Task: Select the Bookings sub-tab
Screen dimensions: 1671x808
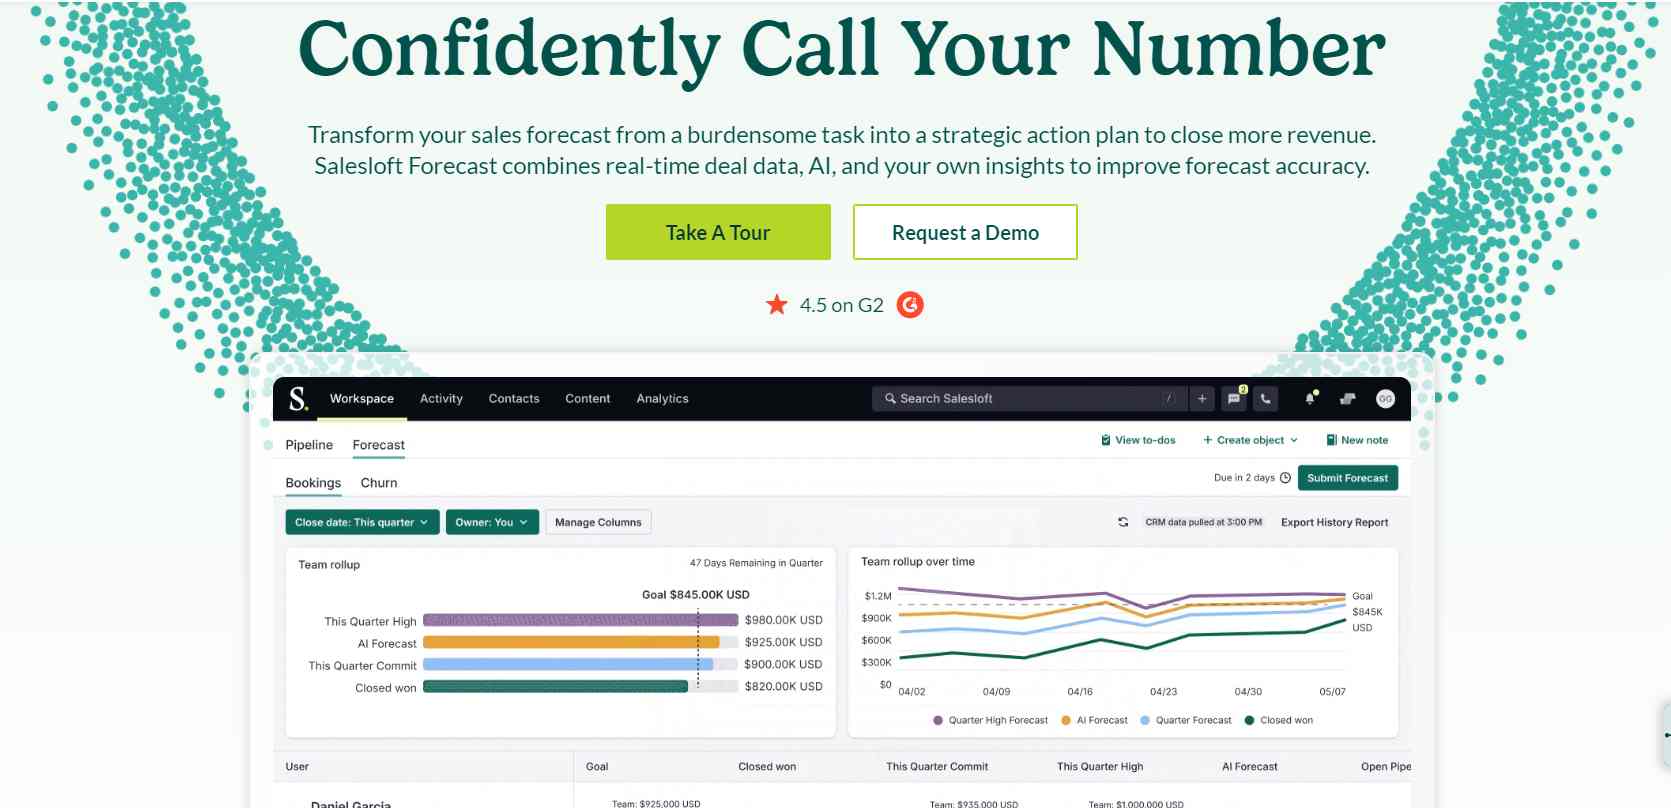Action: coord(313,483)
